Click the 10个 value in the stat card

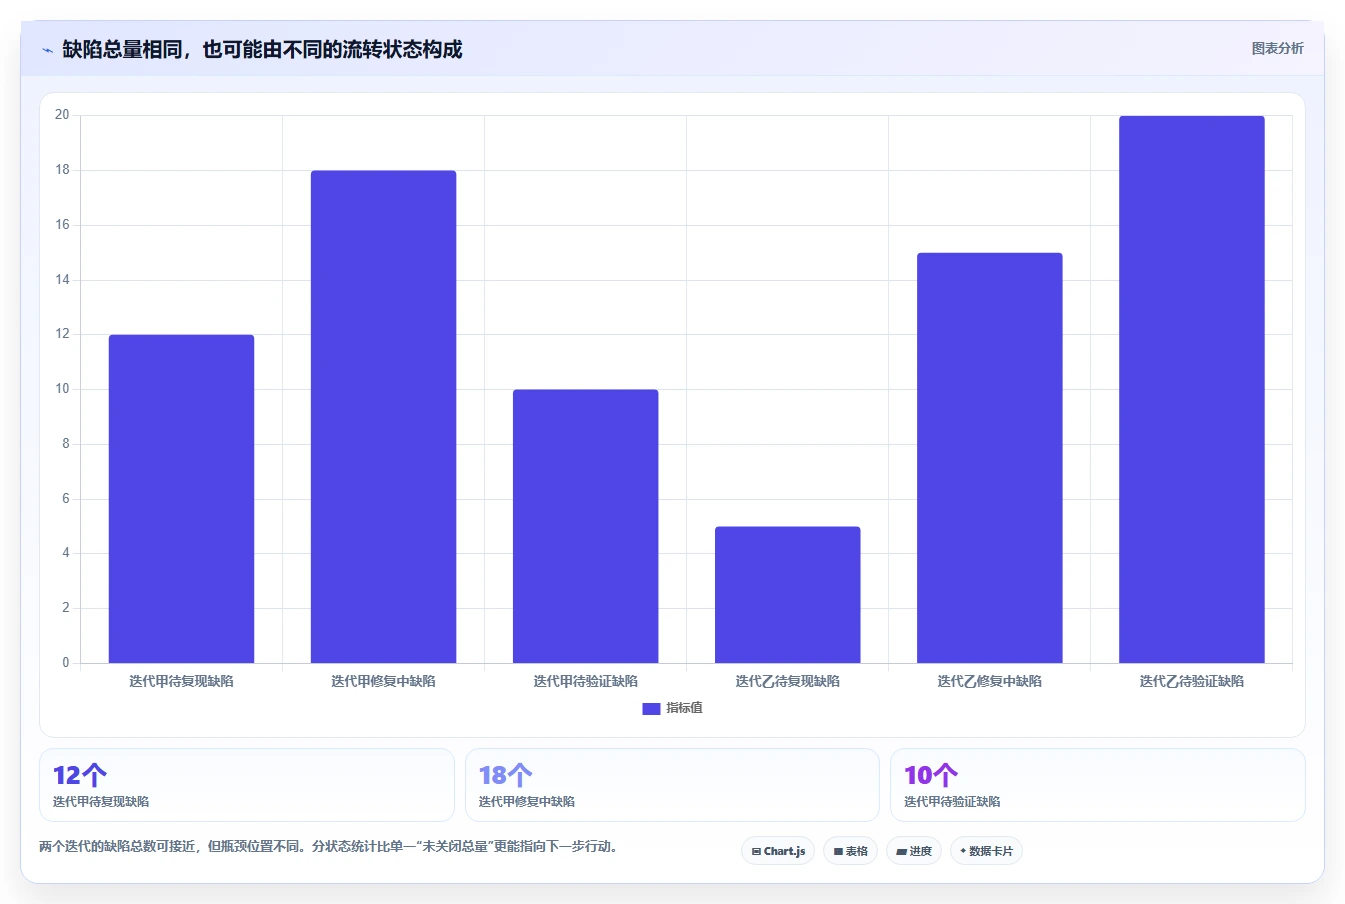pos(931,775)
